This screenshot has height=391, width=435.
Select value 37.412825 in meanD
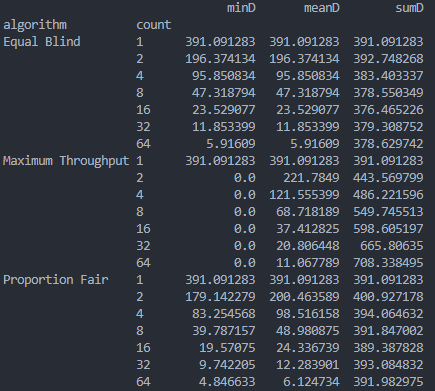click(308, 229)
